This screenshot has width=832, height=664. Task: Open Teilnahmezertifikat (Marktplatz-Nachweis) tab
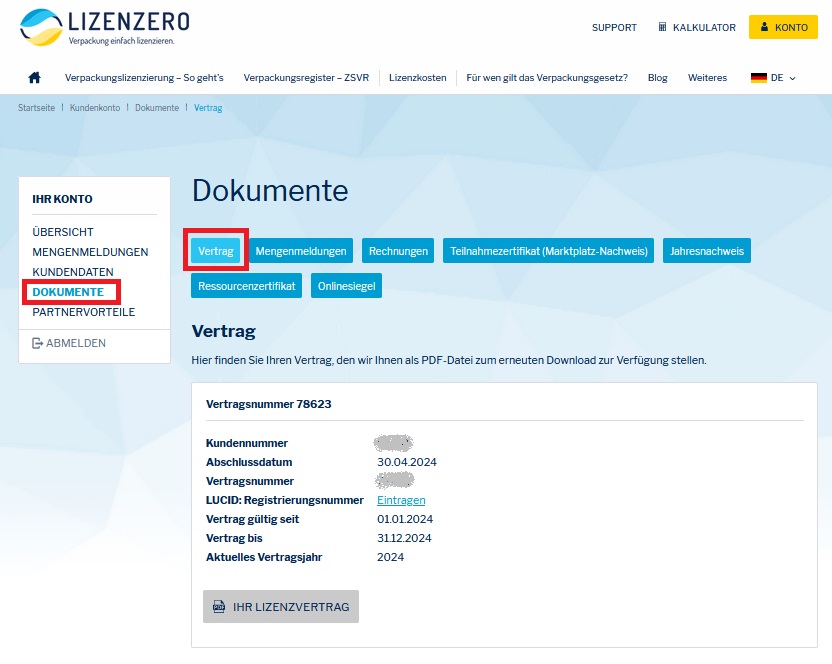[x=549, y=251]
